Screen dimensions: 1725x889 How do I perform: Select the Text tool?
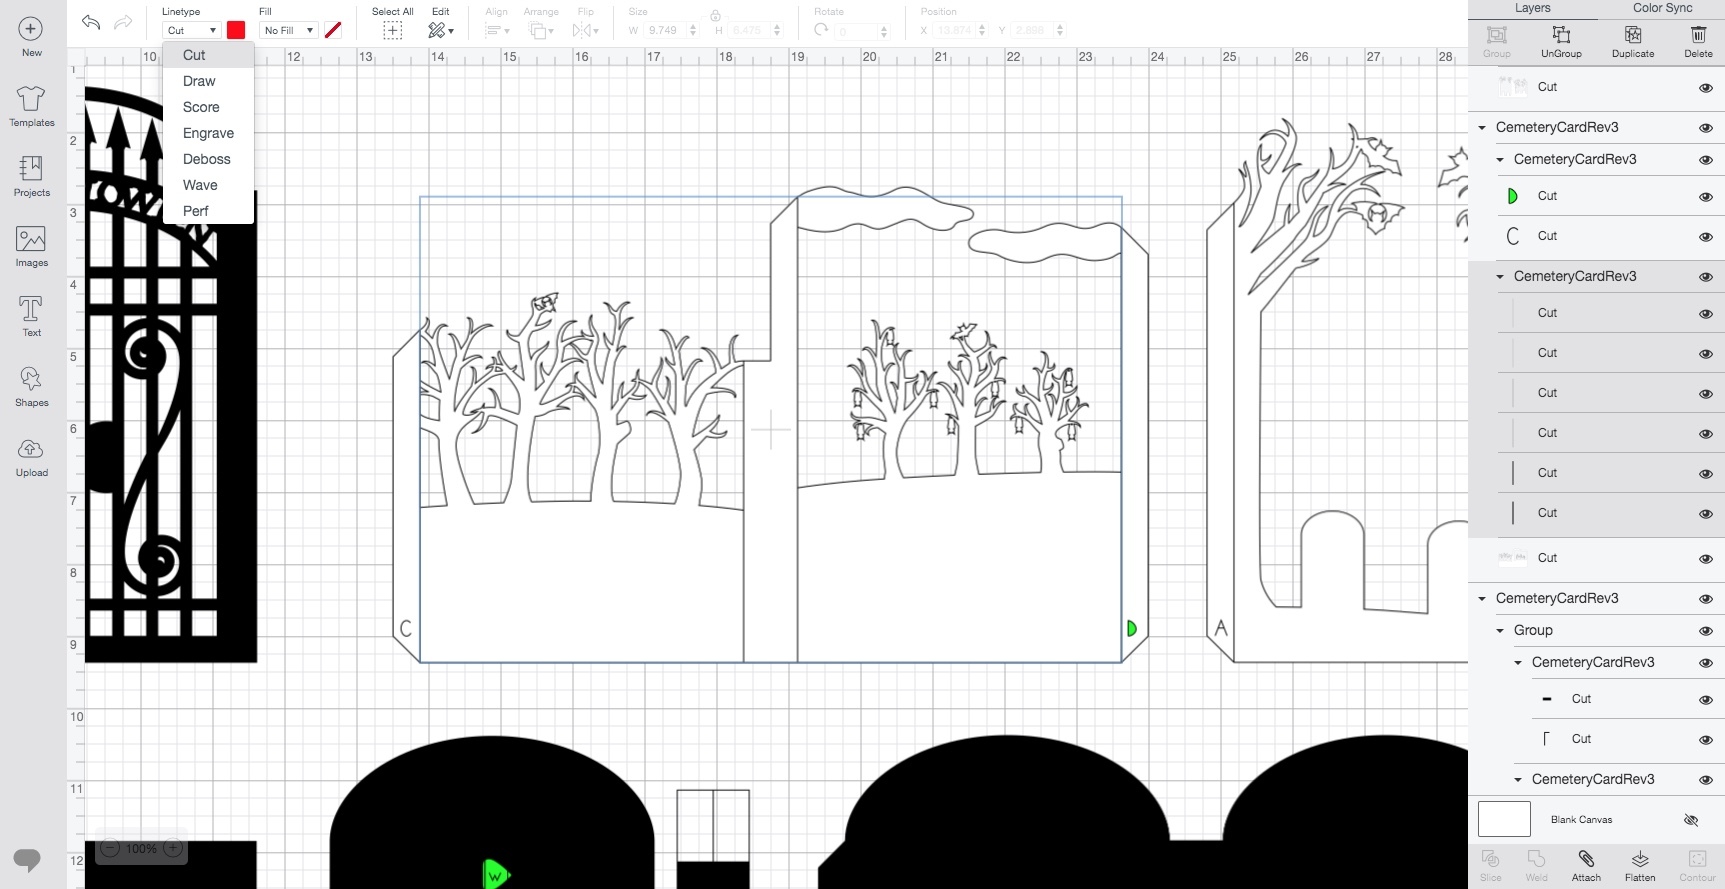click(x=31, y=309)
